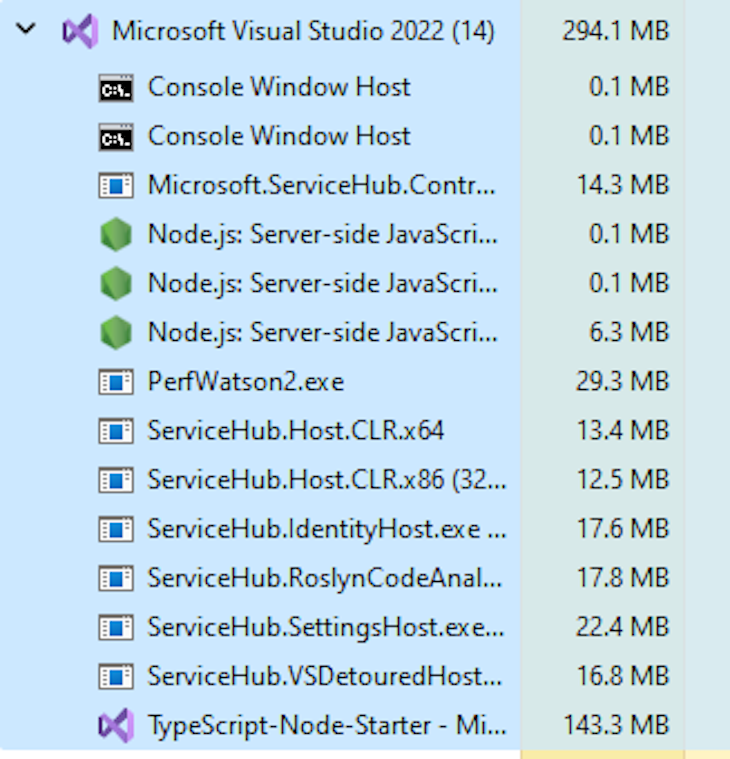Click the Microsoft.ServiceHub.Contr... process icon

[116, 186]
